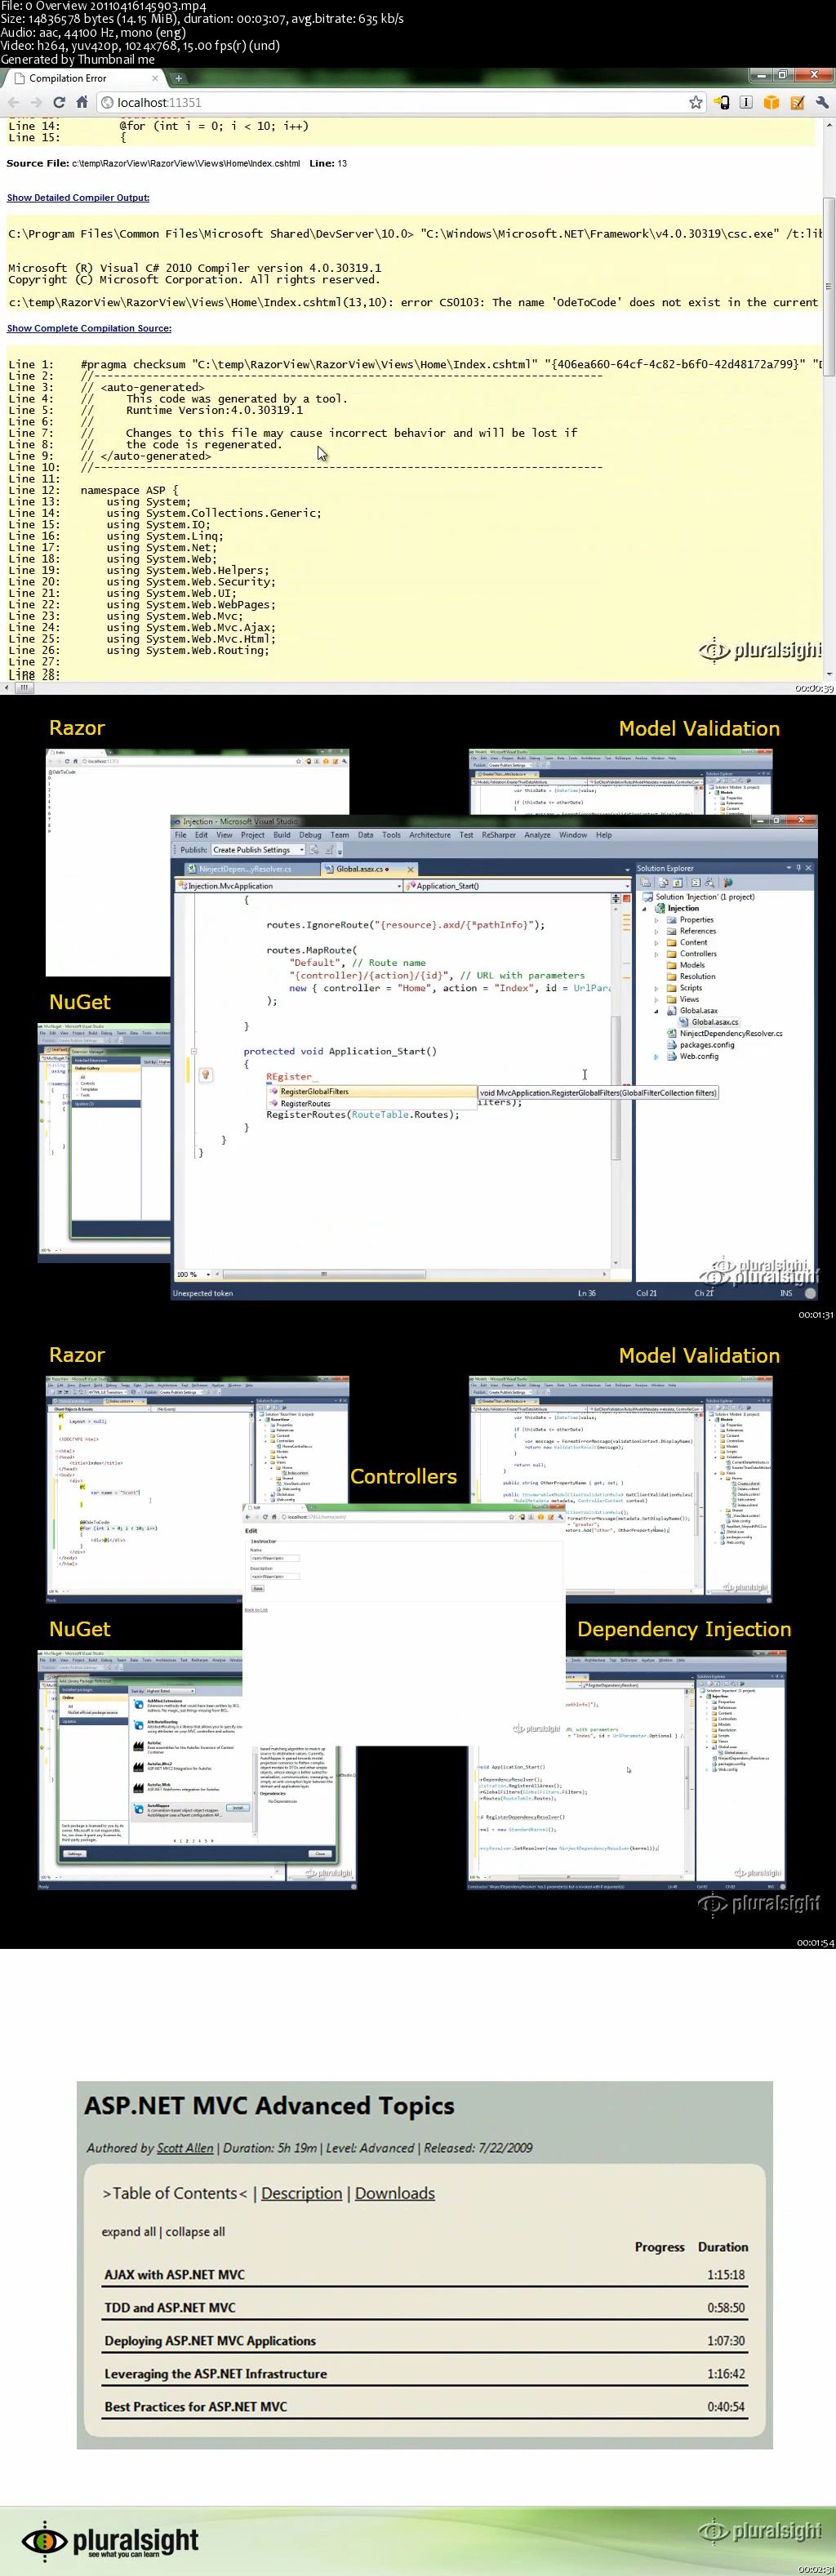Open the Tools menu

coord(391,835)
